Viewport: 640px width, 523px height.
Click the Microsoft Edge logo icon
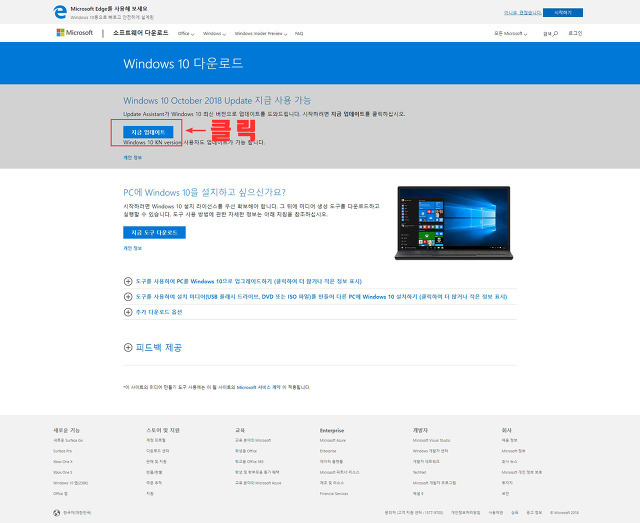tap(60, 12)
